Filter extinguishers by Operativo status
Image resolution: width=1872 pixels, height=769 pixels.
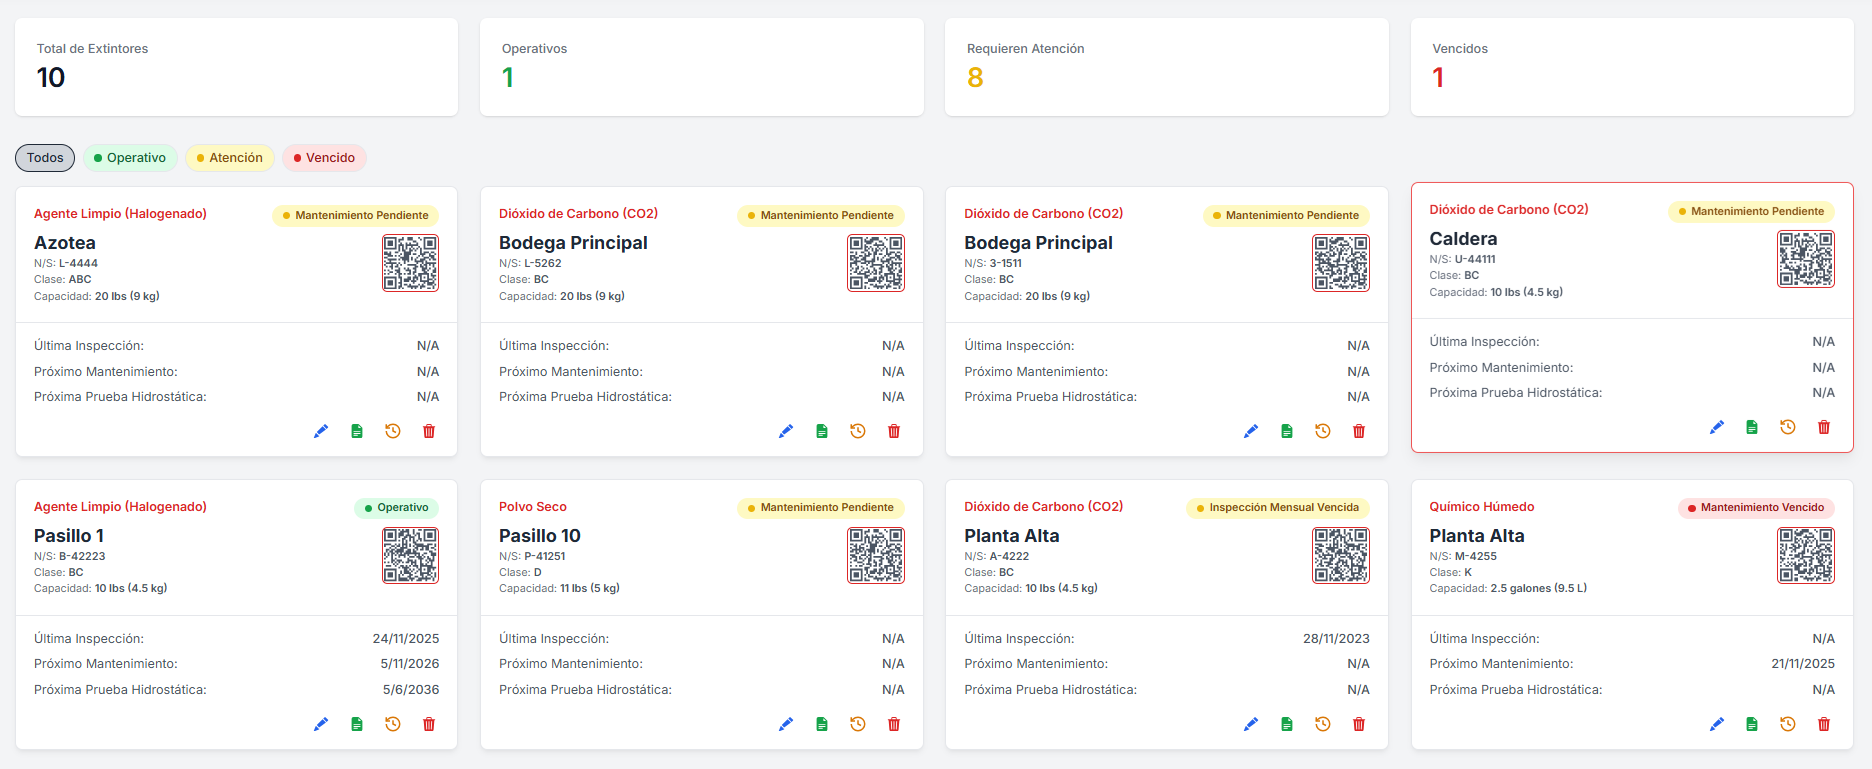click(x=130, y=158)
